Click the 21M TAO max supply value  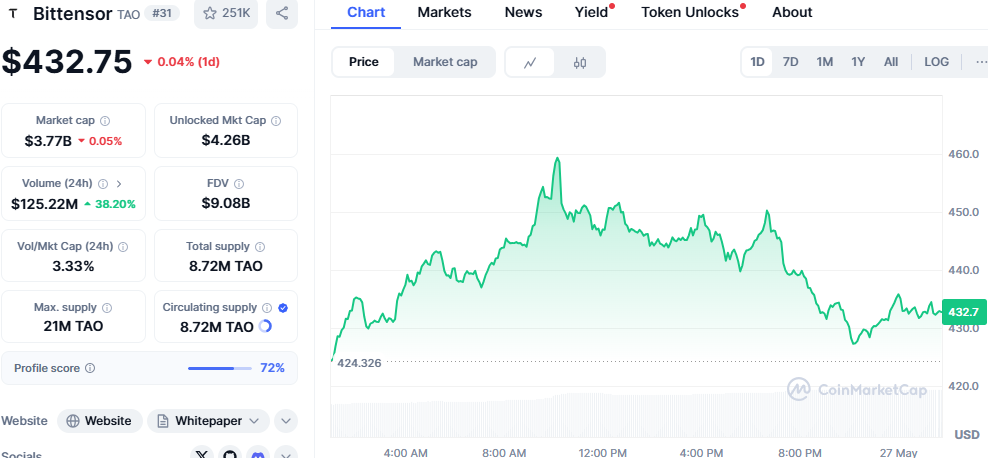[73, 326]
